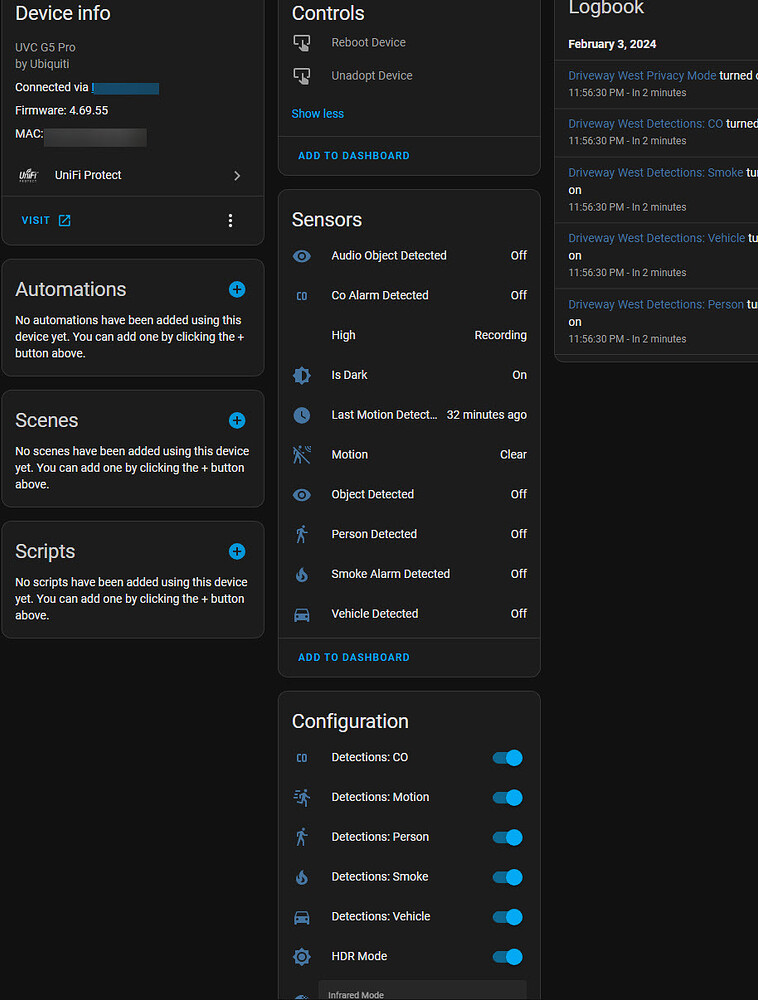Click the Is Dark brightness icon
The height and width of the screenshot is (1000, 758).
pyautogui.click(x=302, y=376)
